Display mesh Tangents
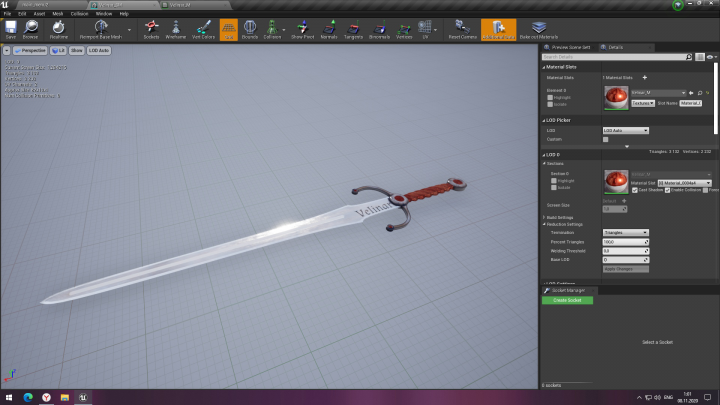 point(353,29)
